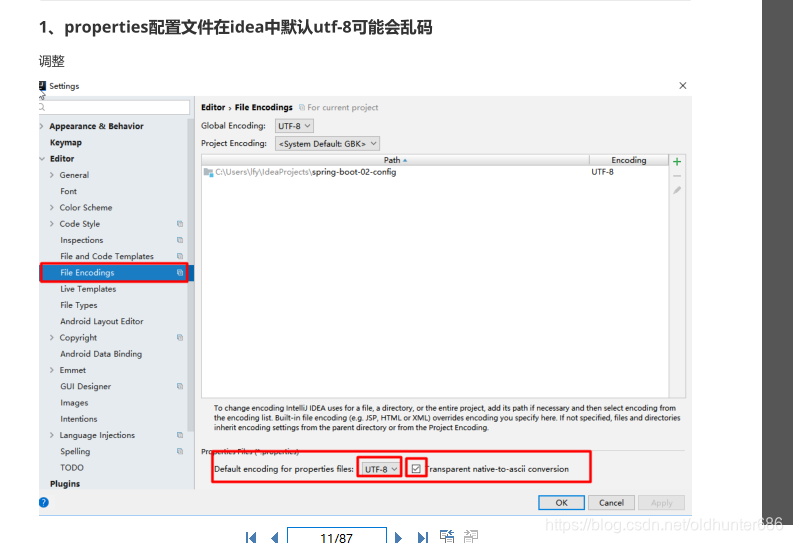The width and height of the screenshot is (793, 543).
Task: Open the help question mark icon
Action: pyautogui.click(x=44, y=502)
